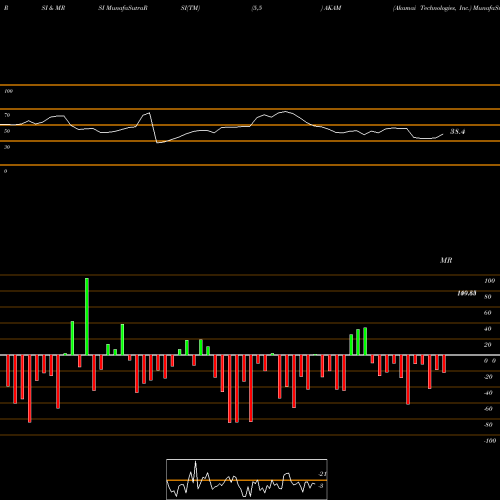
Task: Click the 'SI MunafaSutraR' header label
Action: (123, 8)
